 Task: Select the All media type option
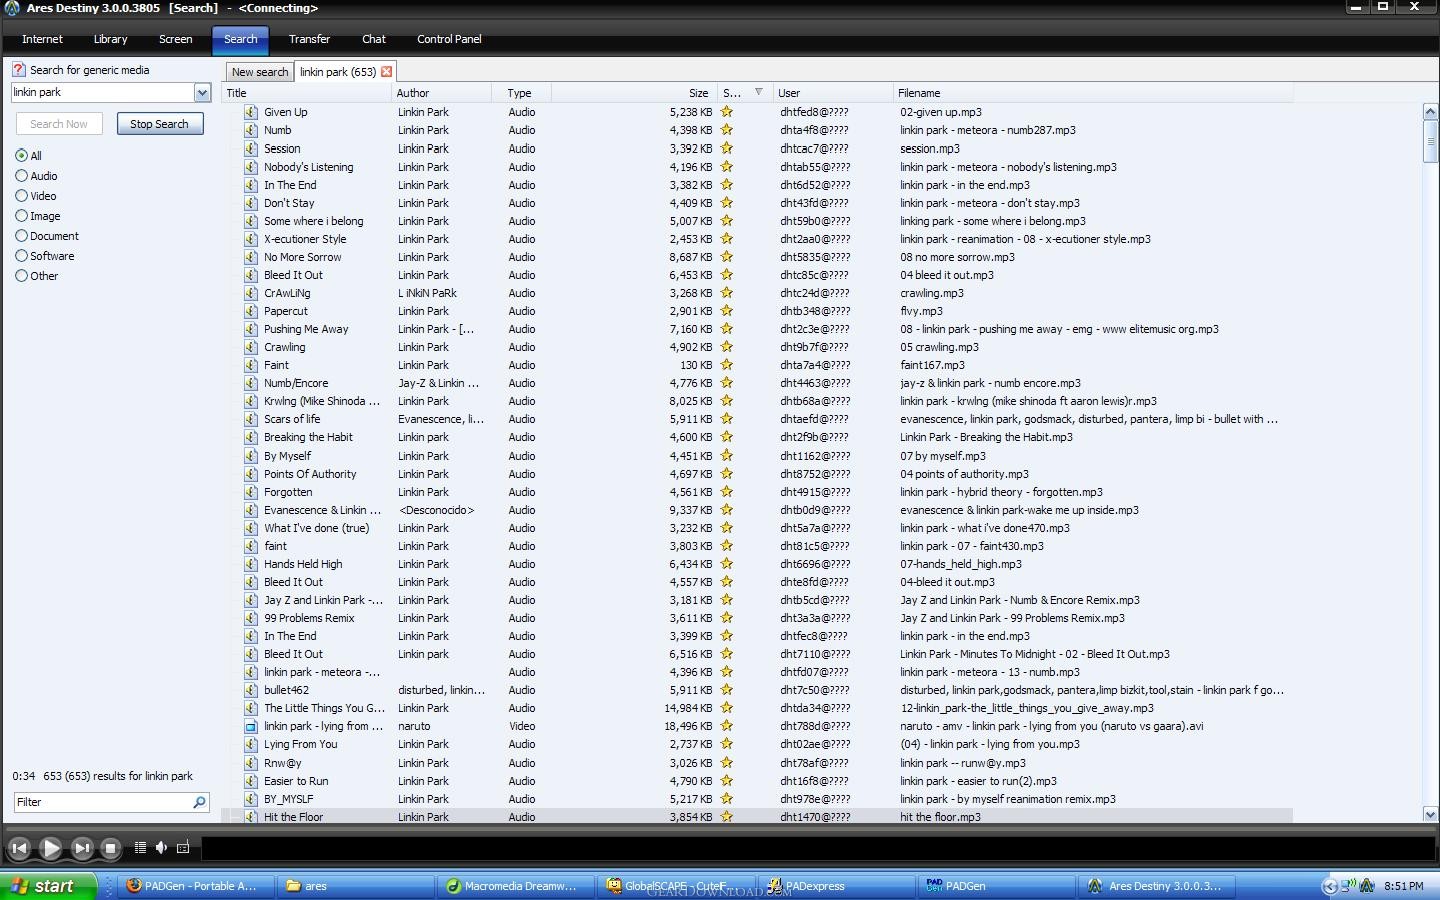[x=21, y=156]
